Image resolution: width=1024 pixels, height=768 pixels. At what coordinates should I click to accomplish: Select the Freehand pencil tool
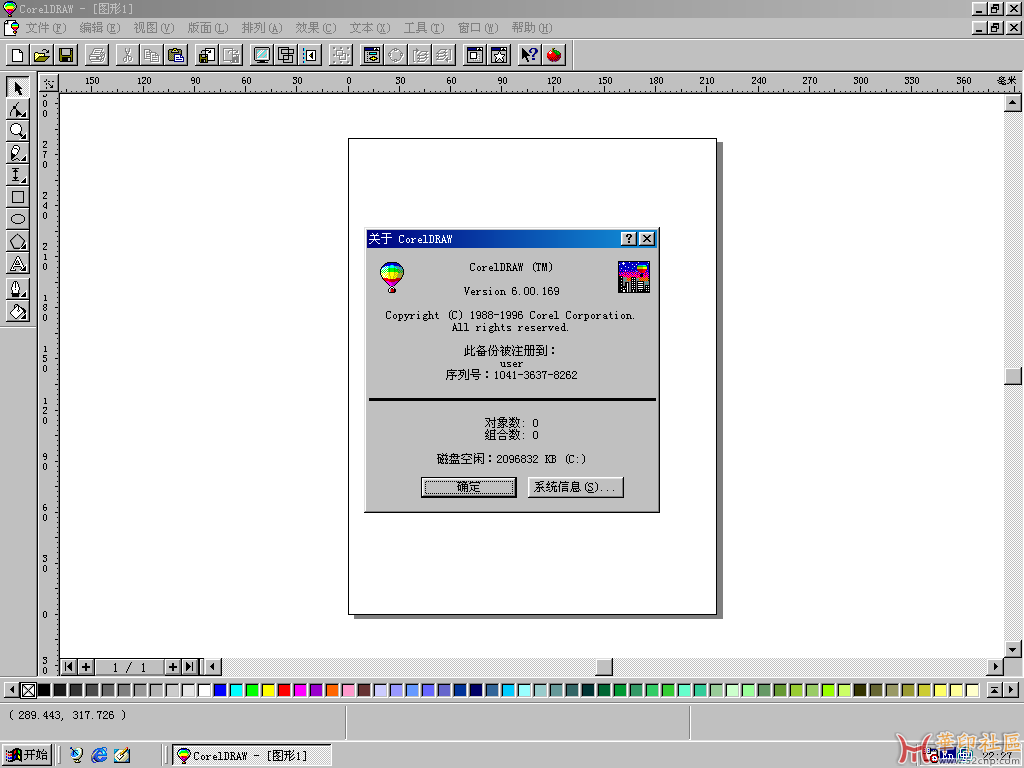point(18,153)
